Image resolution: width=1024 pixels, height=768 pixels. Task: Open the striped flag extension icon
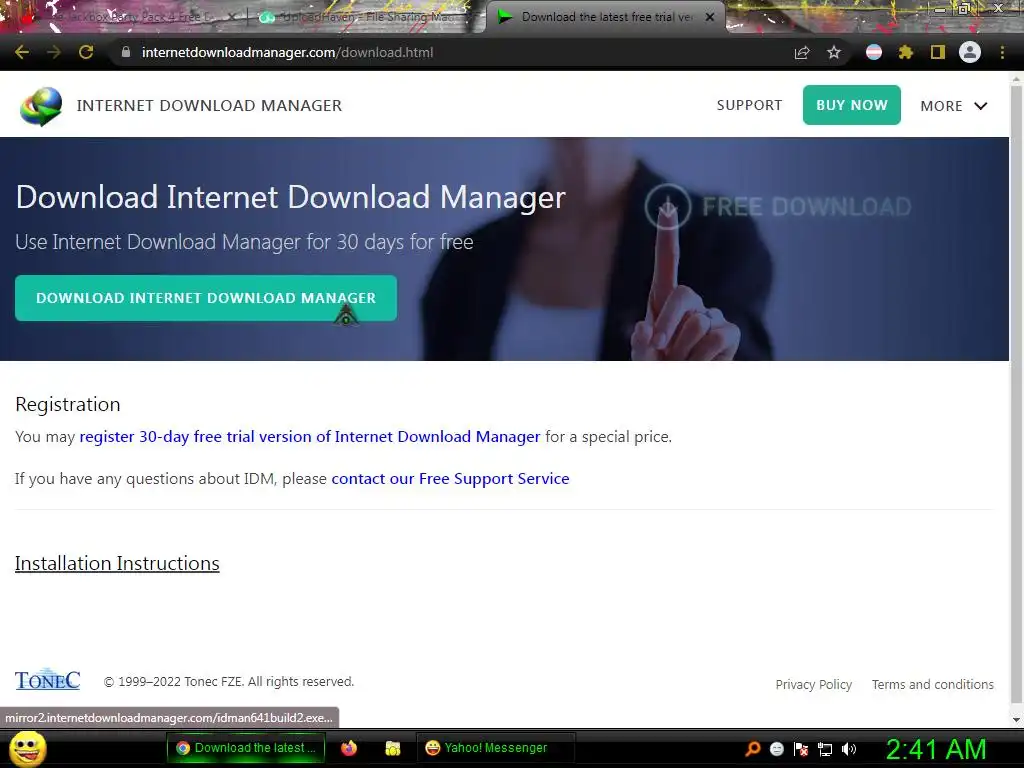874,52
